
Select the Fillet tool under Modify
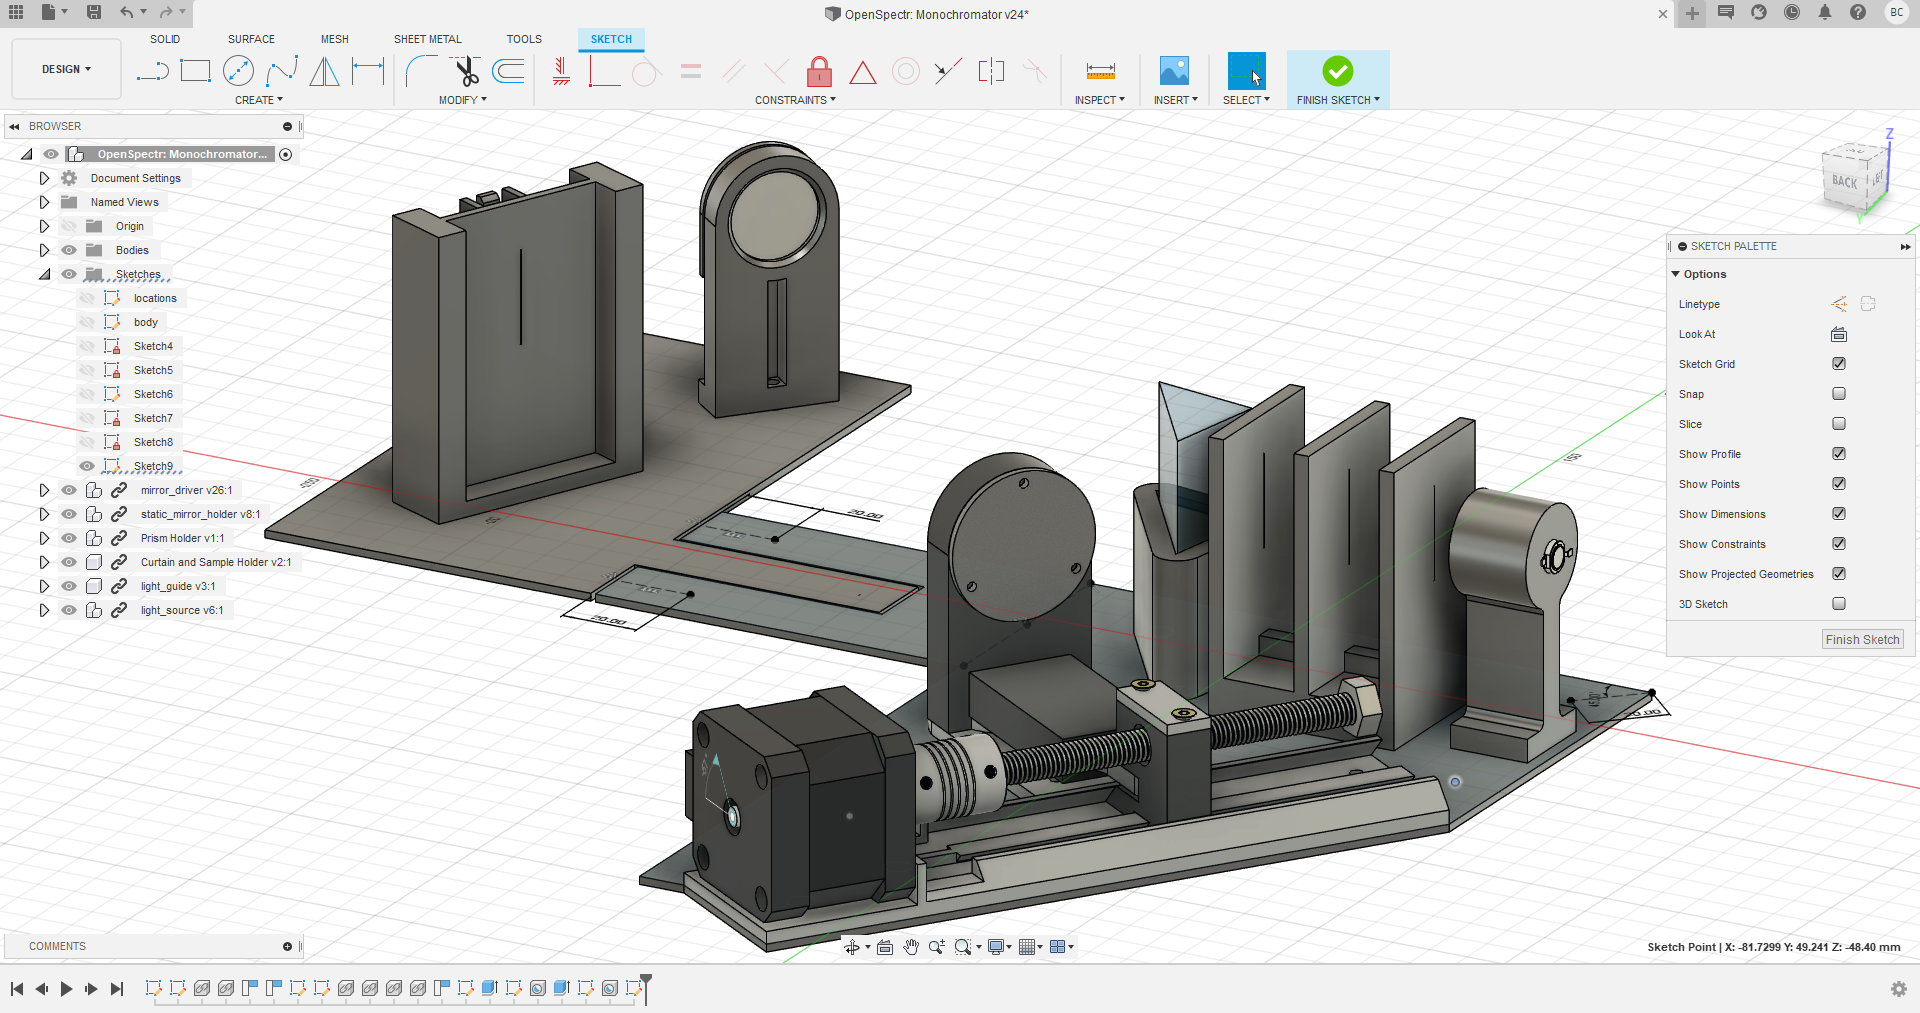point(420,71)
